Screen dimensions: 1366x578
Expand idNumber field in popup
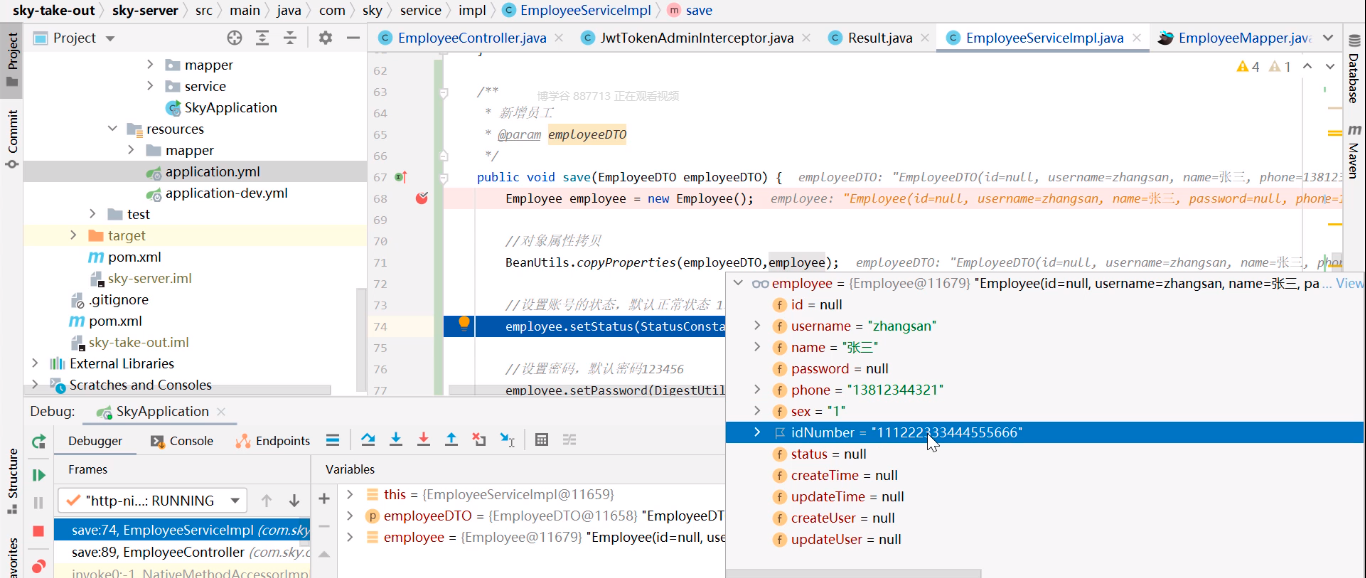[757, 432]
